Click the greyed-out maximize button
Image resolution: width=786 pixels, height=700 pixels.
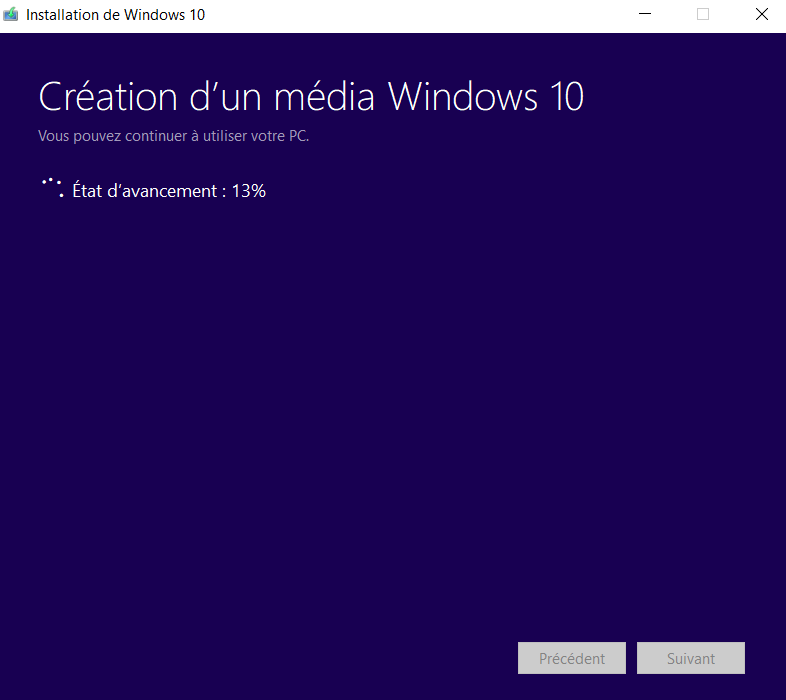pyautogui.click(x=703, y=14)
